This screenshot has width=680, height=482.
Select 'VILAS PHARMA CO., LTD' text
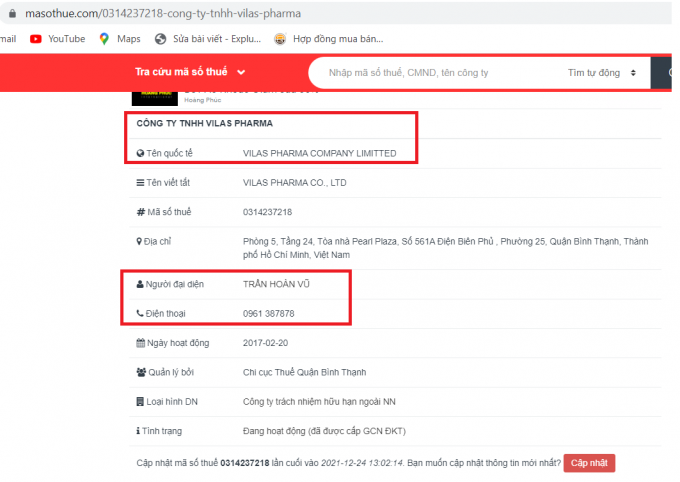coord(295,183)
